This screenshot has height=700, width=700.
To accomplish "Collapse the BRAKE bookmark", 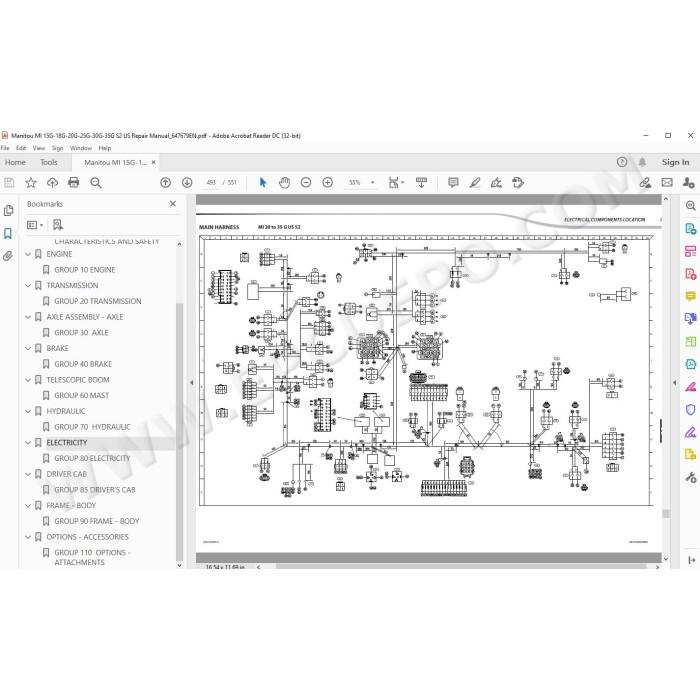I will click(x=28, y=349).
